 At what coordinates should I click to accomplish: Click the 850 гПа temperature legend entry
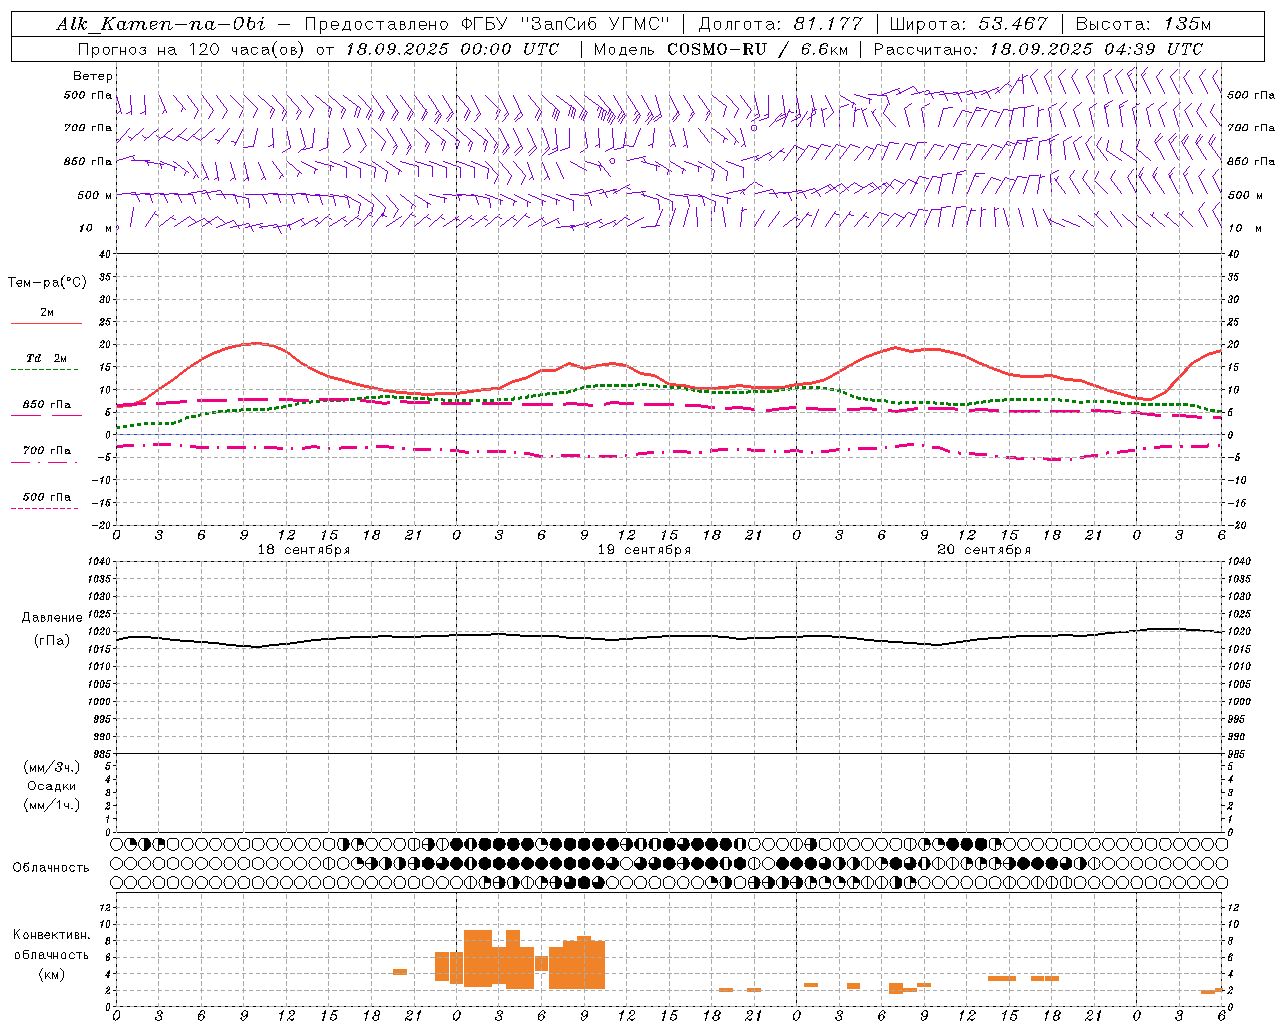point(46,404)
